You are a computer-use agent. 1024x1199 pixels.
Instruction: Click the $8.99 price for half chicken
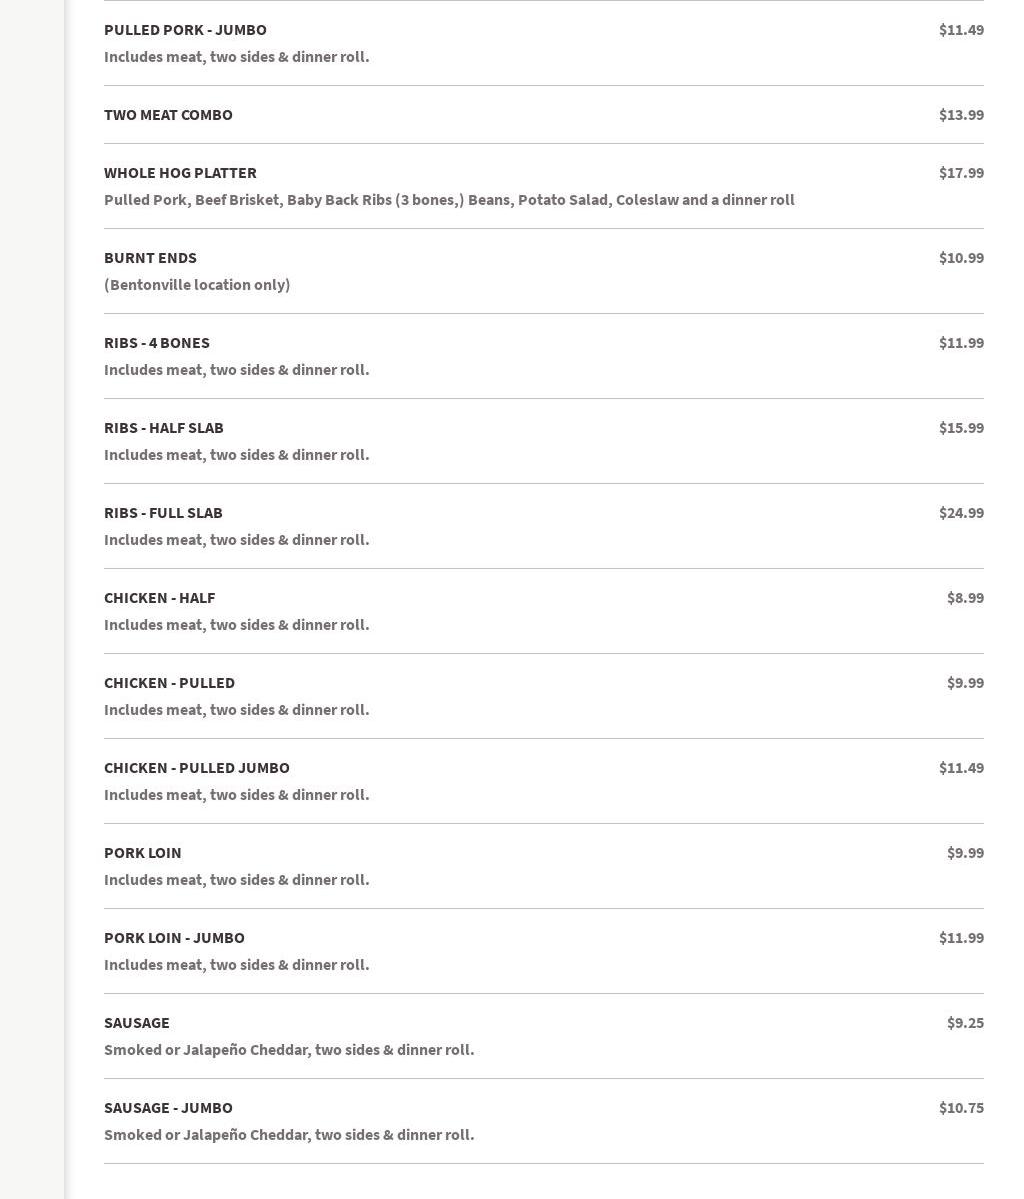[965, 598]
